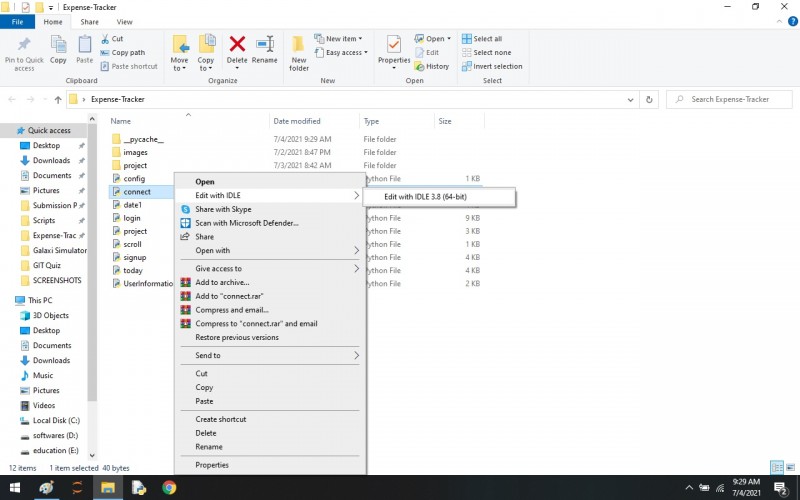The image size is (800, 500).
Task: Expand the Easy access dropdown
Action: 341,53
